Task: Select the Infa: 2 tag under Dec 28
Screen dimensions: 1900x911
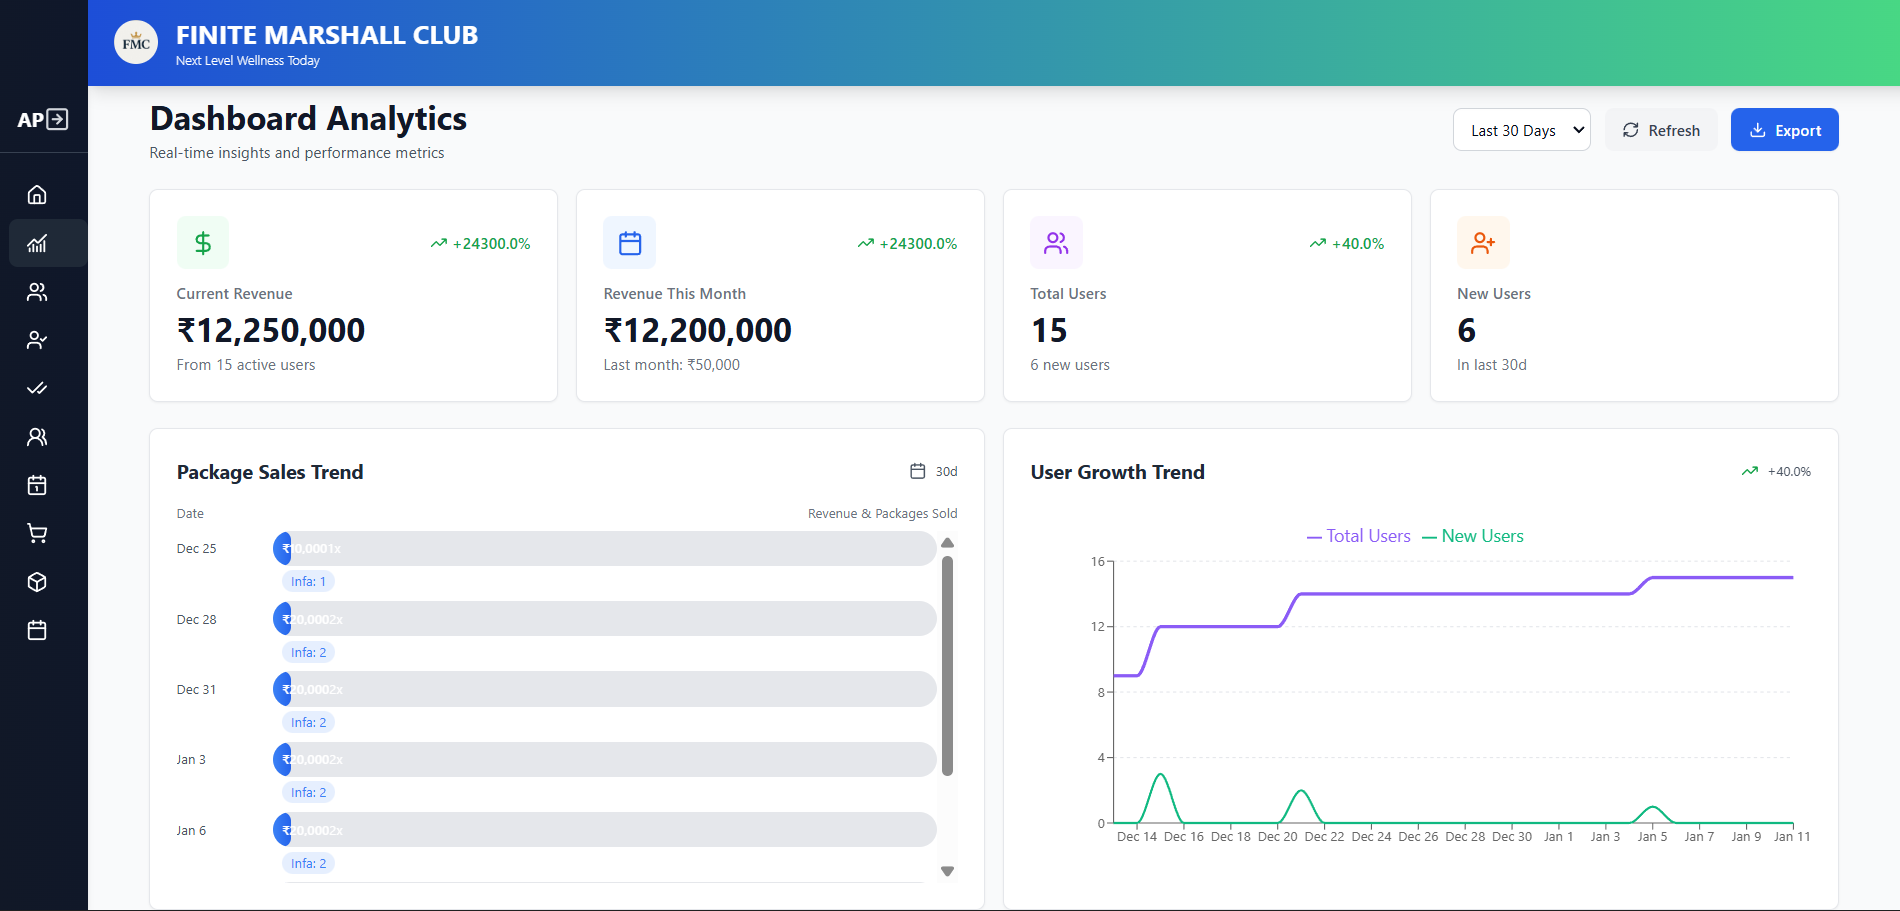Action: pos(308,652)
